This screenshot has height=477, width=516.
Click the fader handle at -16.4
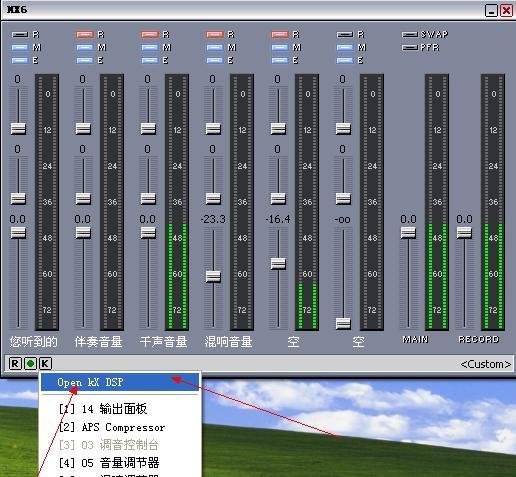coord(278,264)
